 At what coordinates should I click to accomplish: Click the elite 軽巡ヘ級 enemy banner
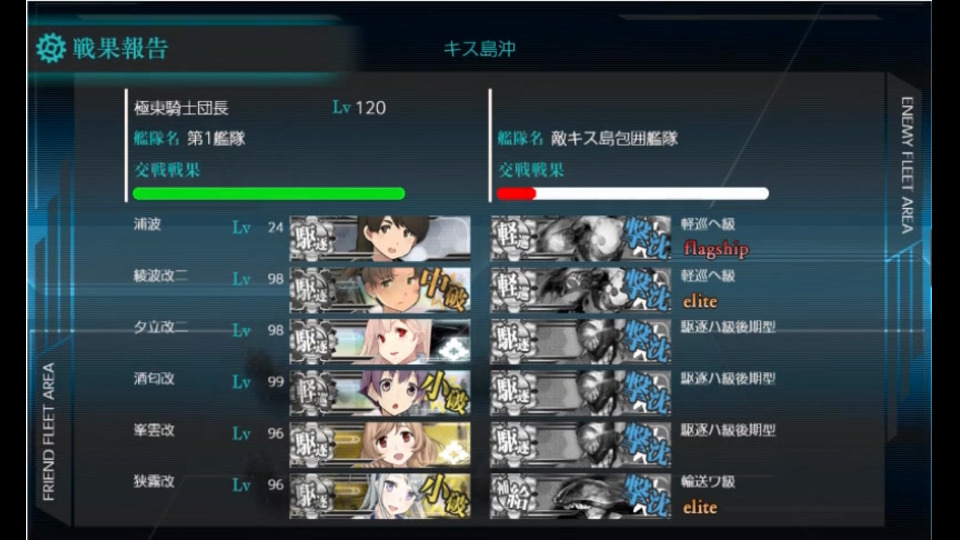580,290
